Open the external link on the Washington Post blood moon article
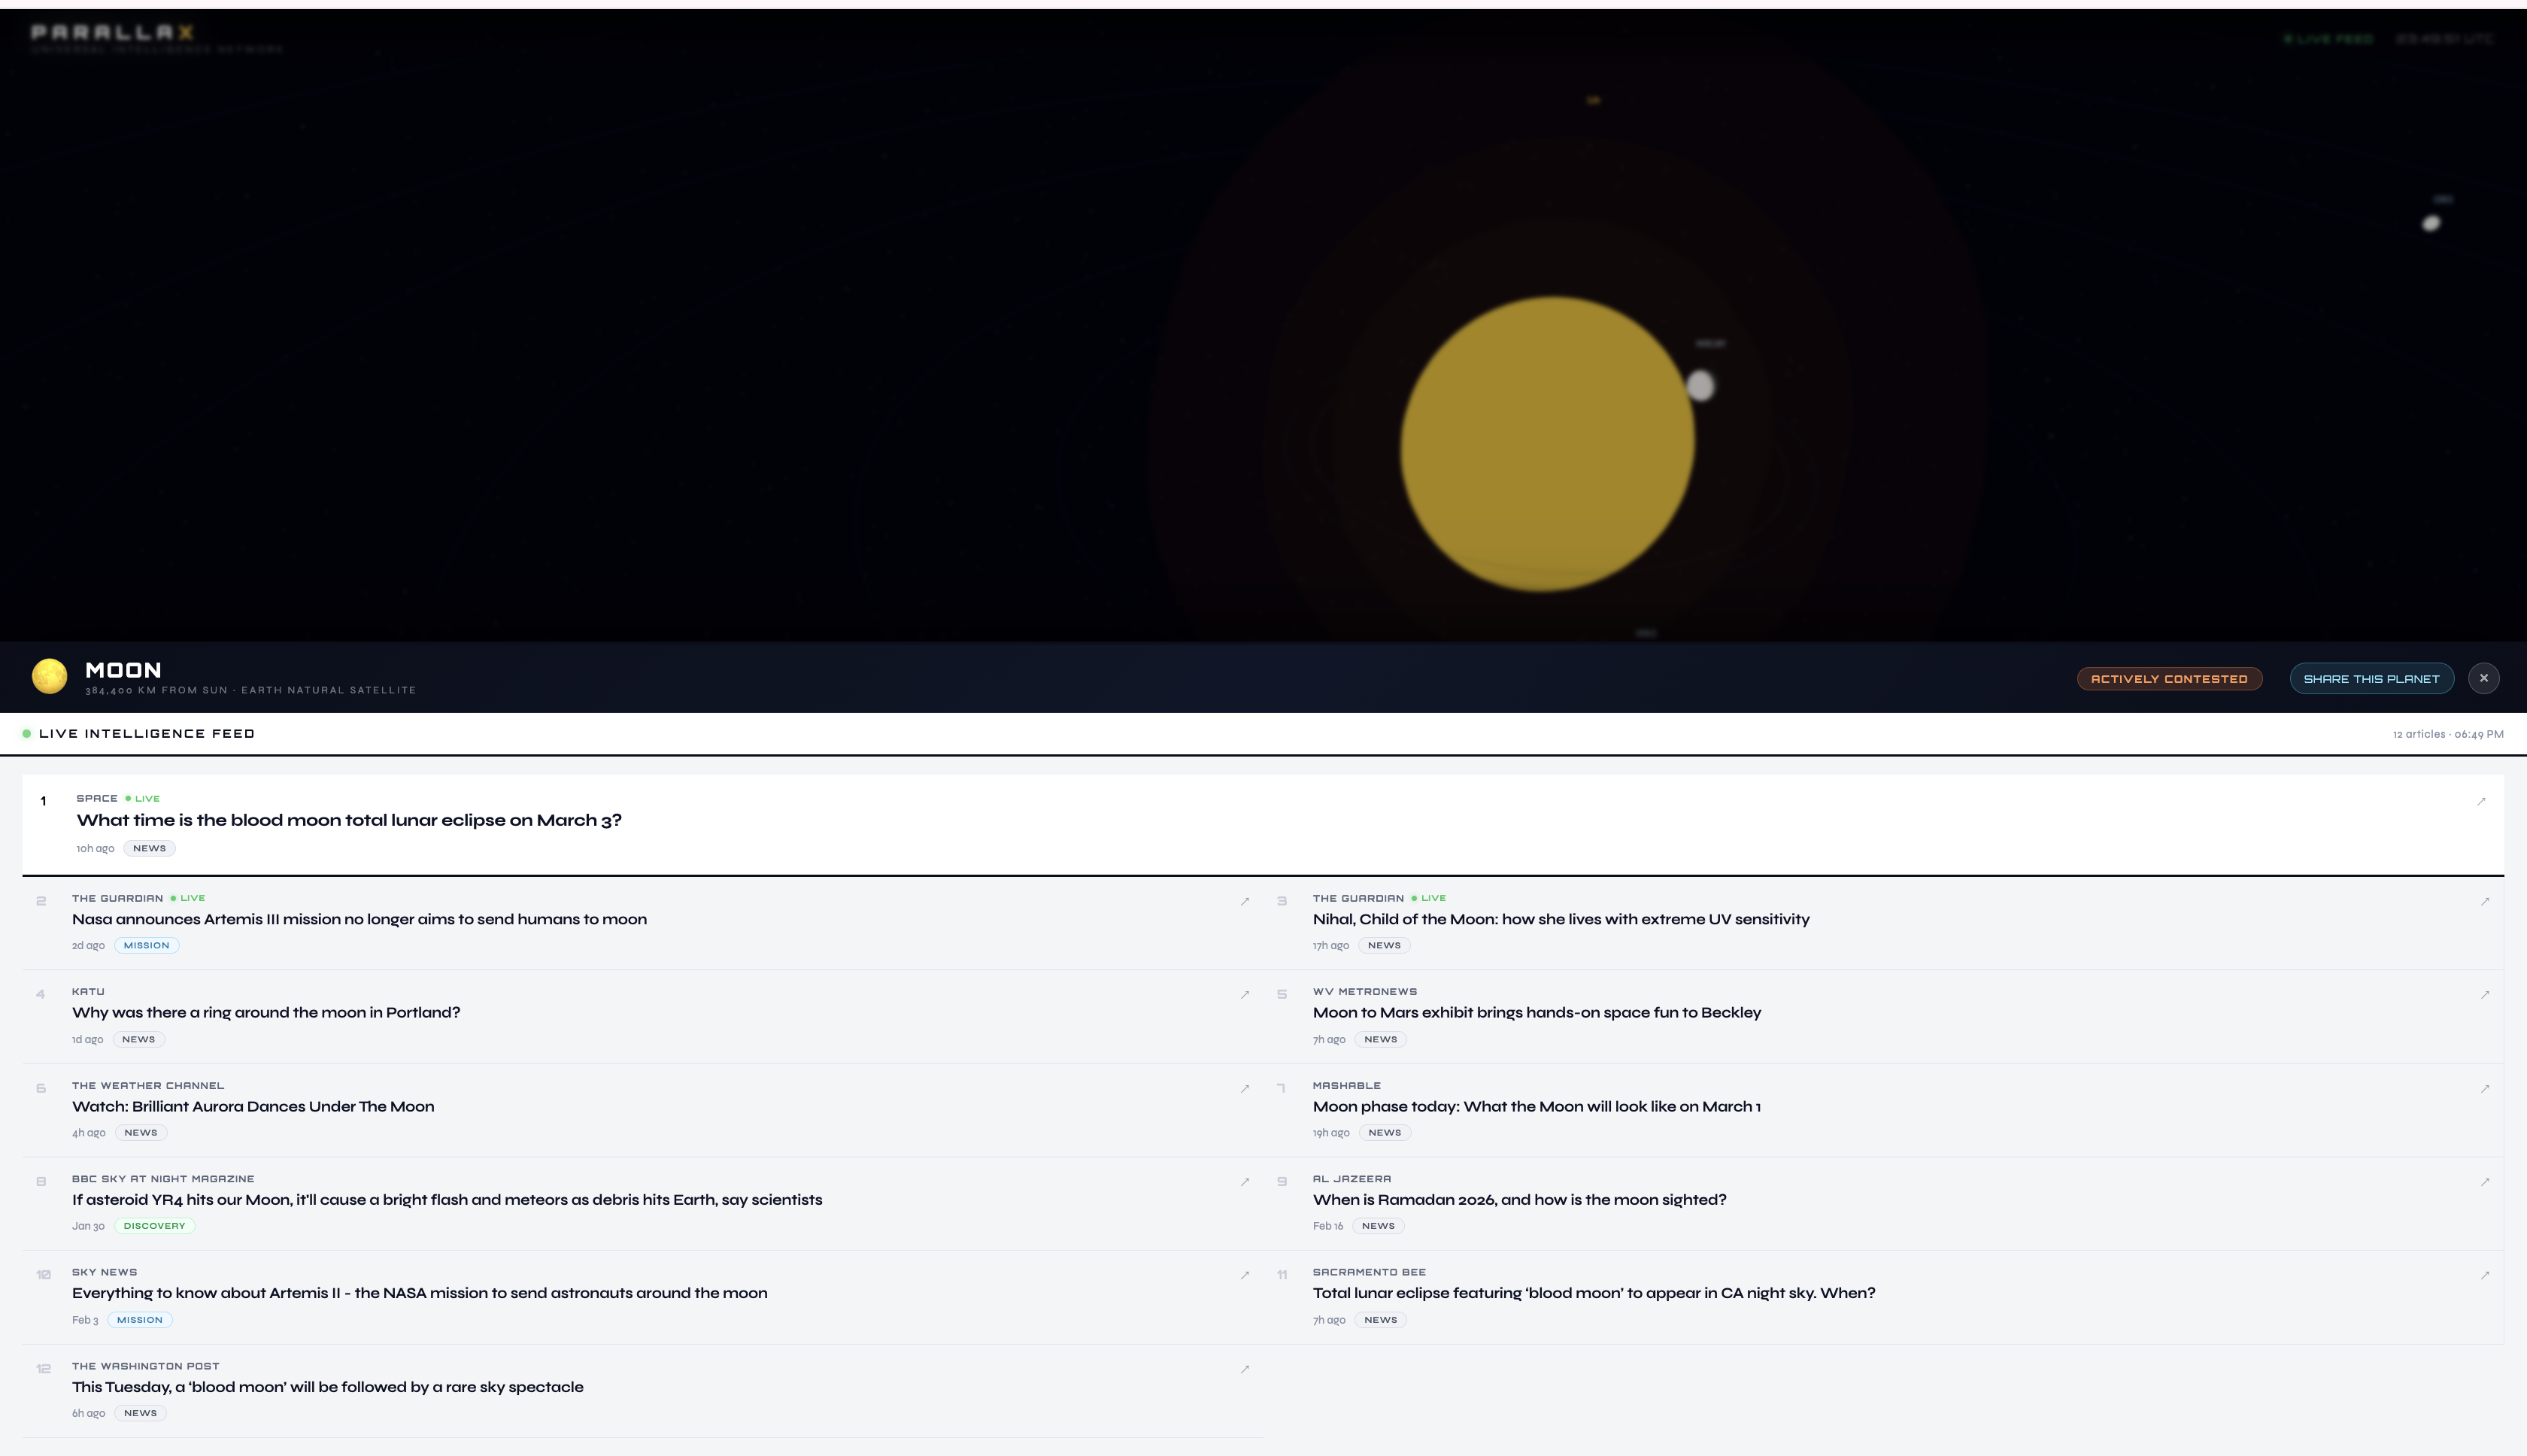Screen dimensions: 2527x1456 coord(1243,1369)
